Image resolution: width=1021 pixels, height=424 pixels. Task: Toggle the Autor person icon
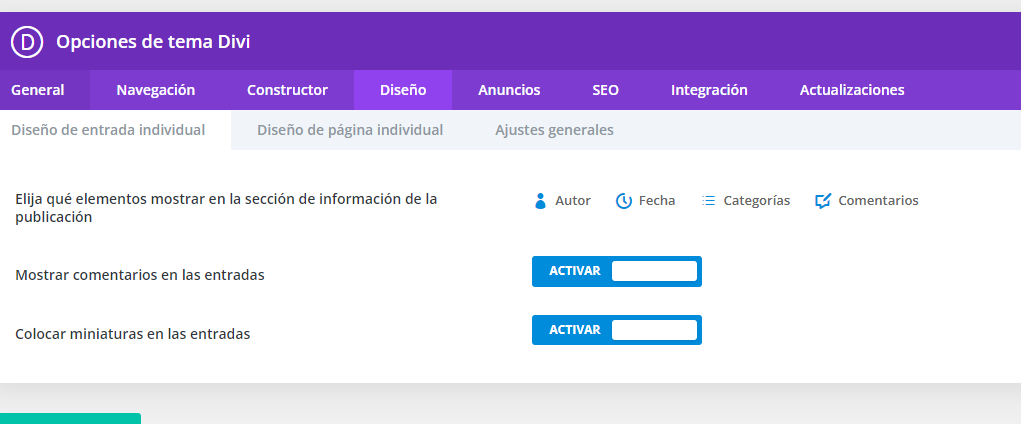click(x=540, y=201)
